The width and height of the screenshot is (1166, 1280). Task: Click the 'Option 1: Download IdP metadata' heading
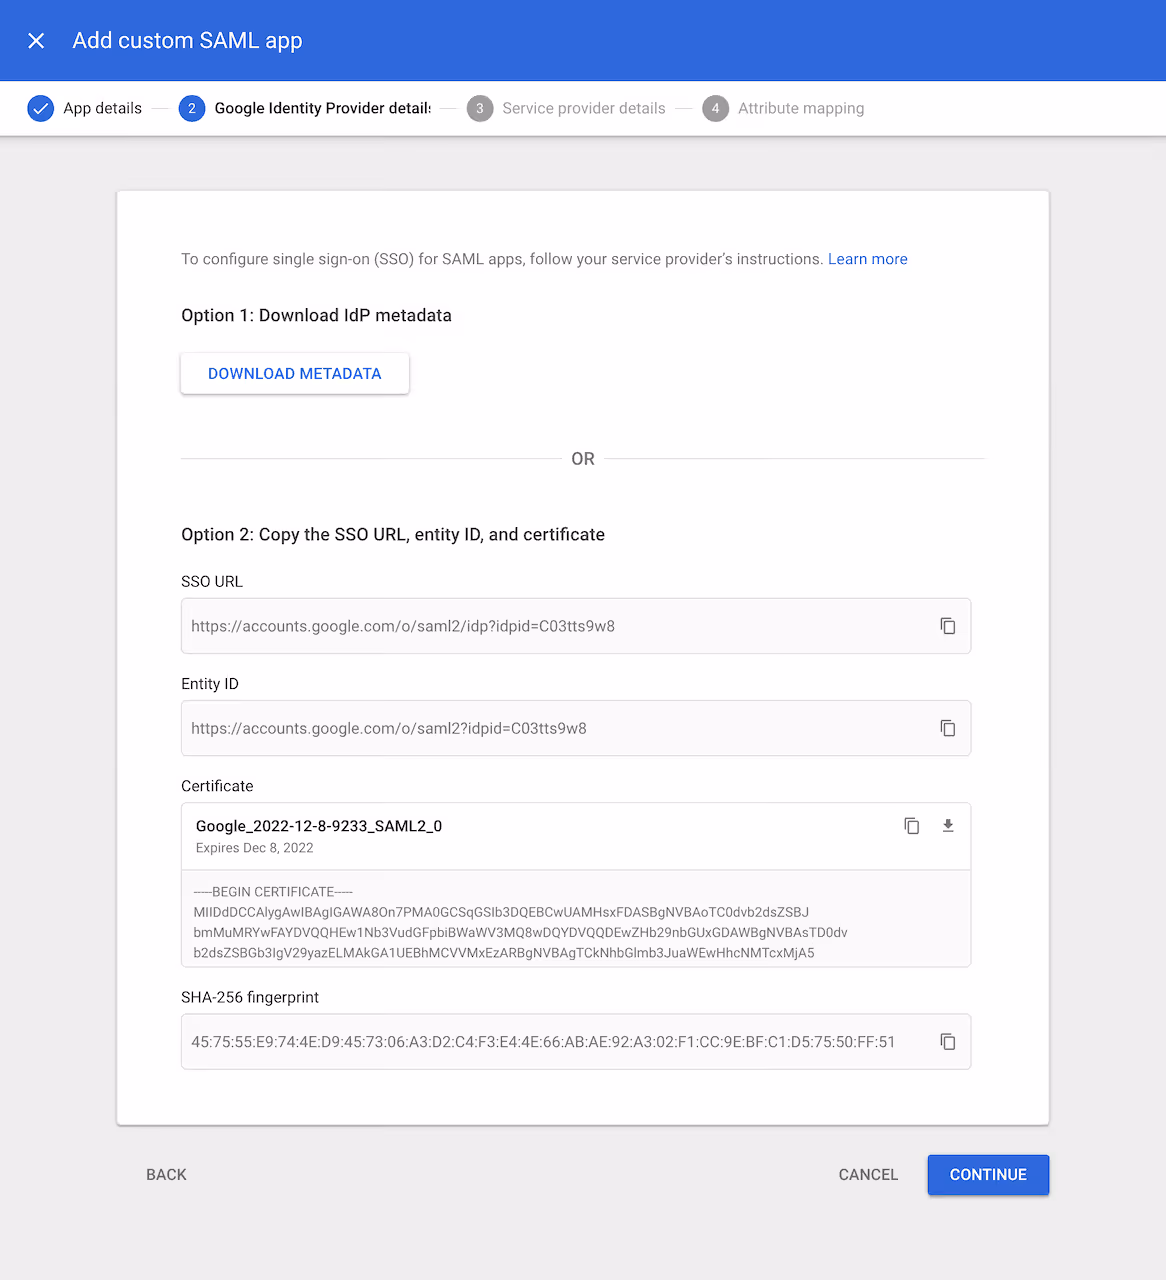[316, 315]
